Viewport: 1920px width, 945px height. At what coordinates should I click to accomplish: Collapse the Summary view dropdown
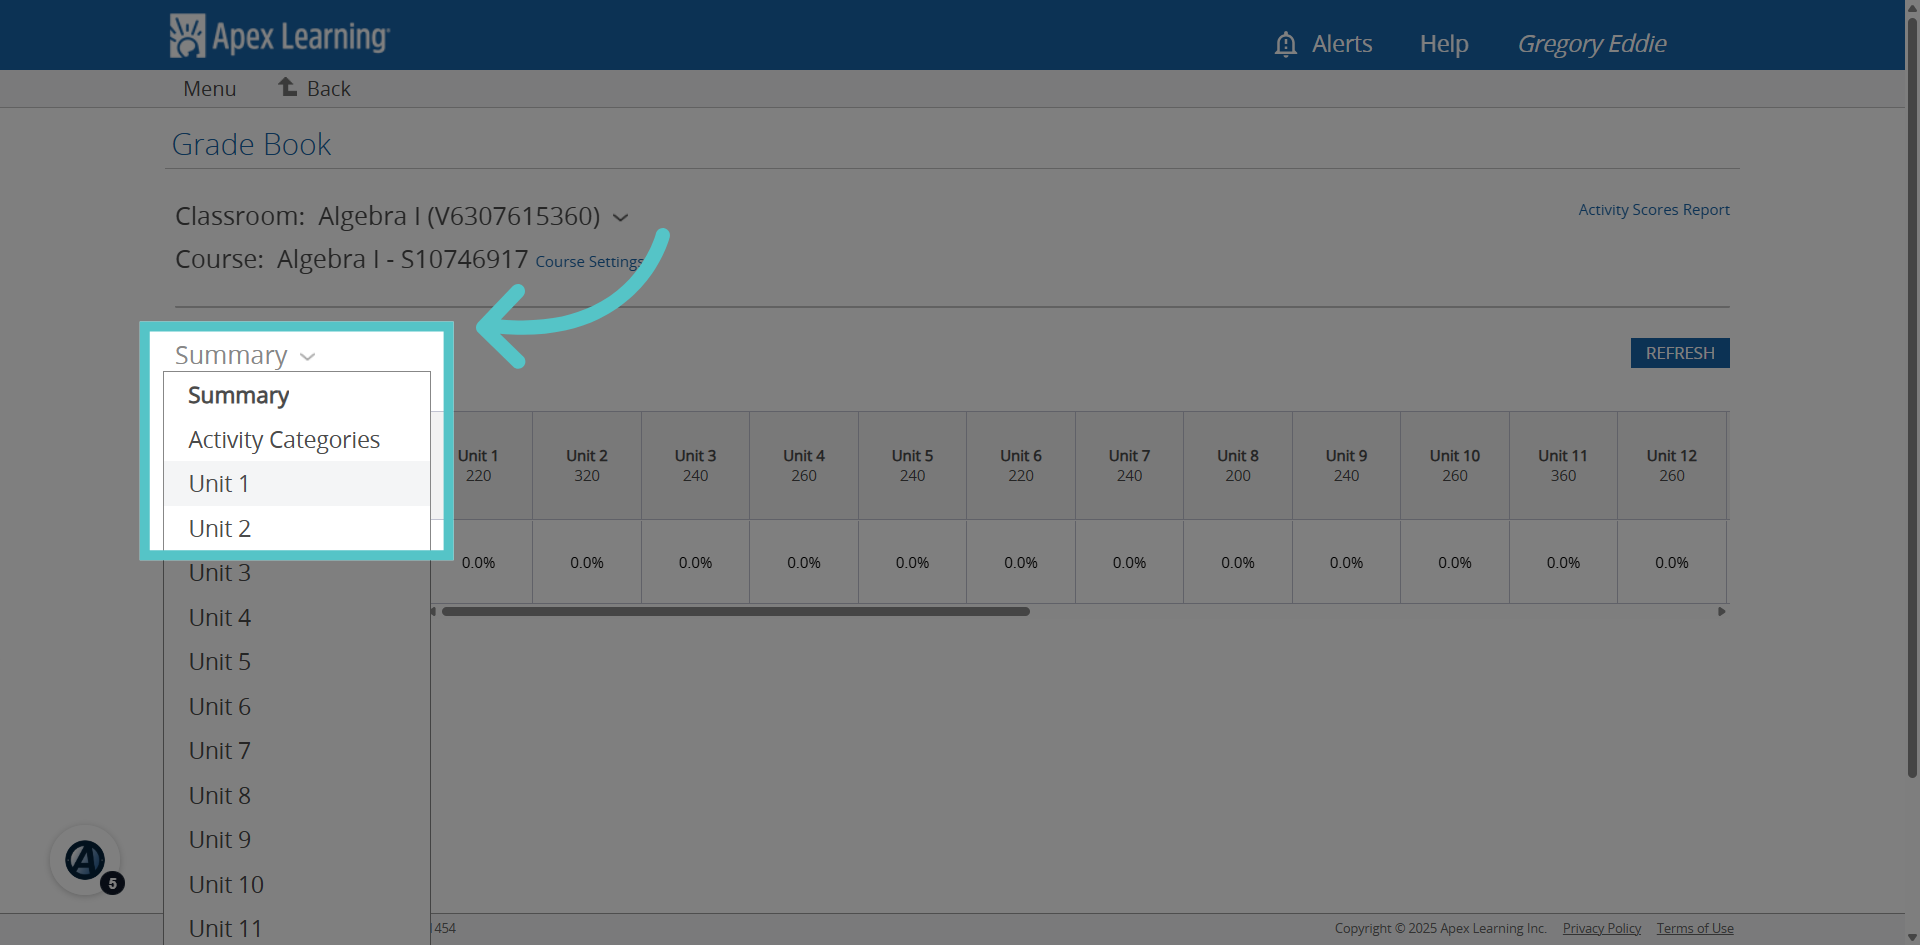(245, 355)
